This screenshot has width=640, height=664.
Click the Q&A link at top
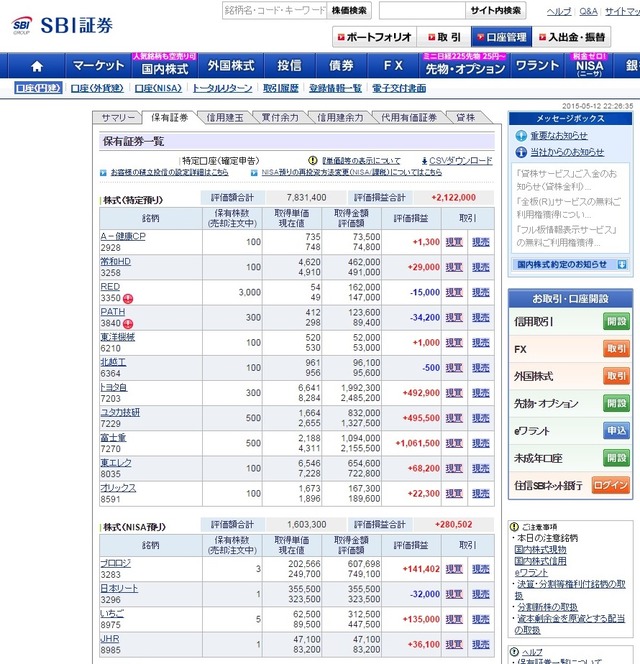(588, 11)
